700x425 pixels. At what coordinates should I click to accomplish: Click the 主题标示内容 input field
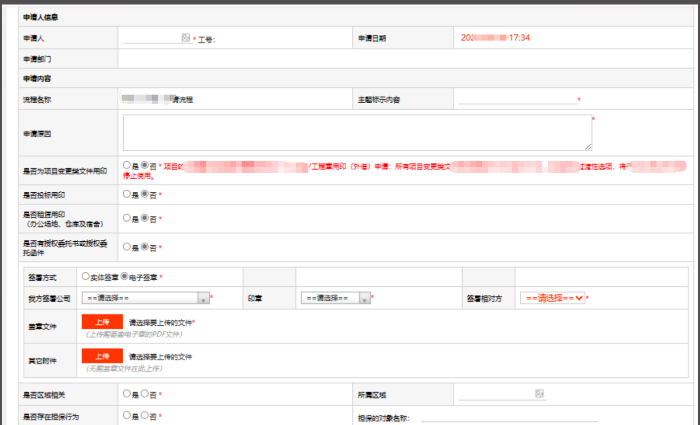[x=517, y=99]
